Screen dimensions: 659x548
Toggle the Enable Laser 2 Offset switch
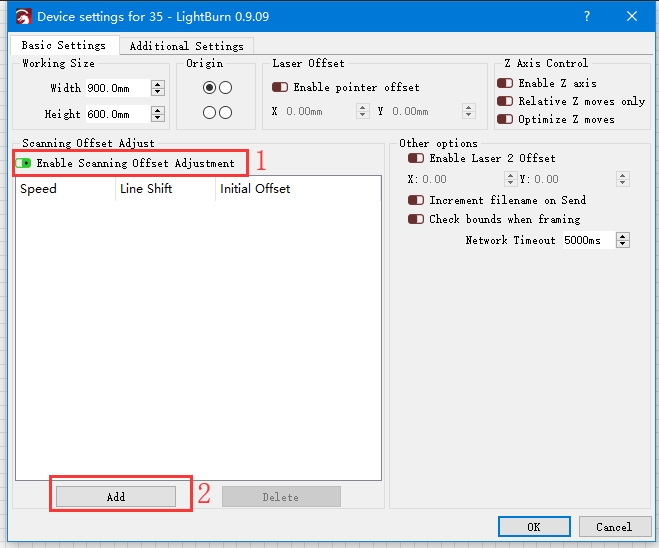[x=416, y=158]
